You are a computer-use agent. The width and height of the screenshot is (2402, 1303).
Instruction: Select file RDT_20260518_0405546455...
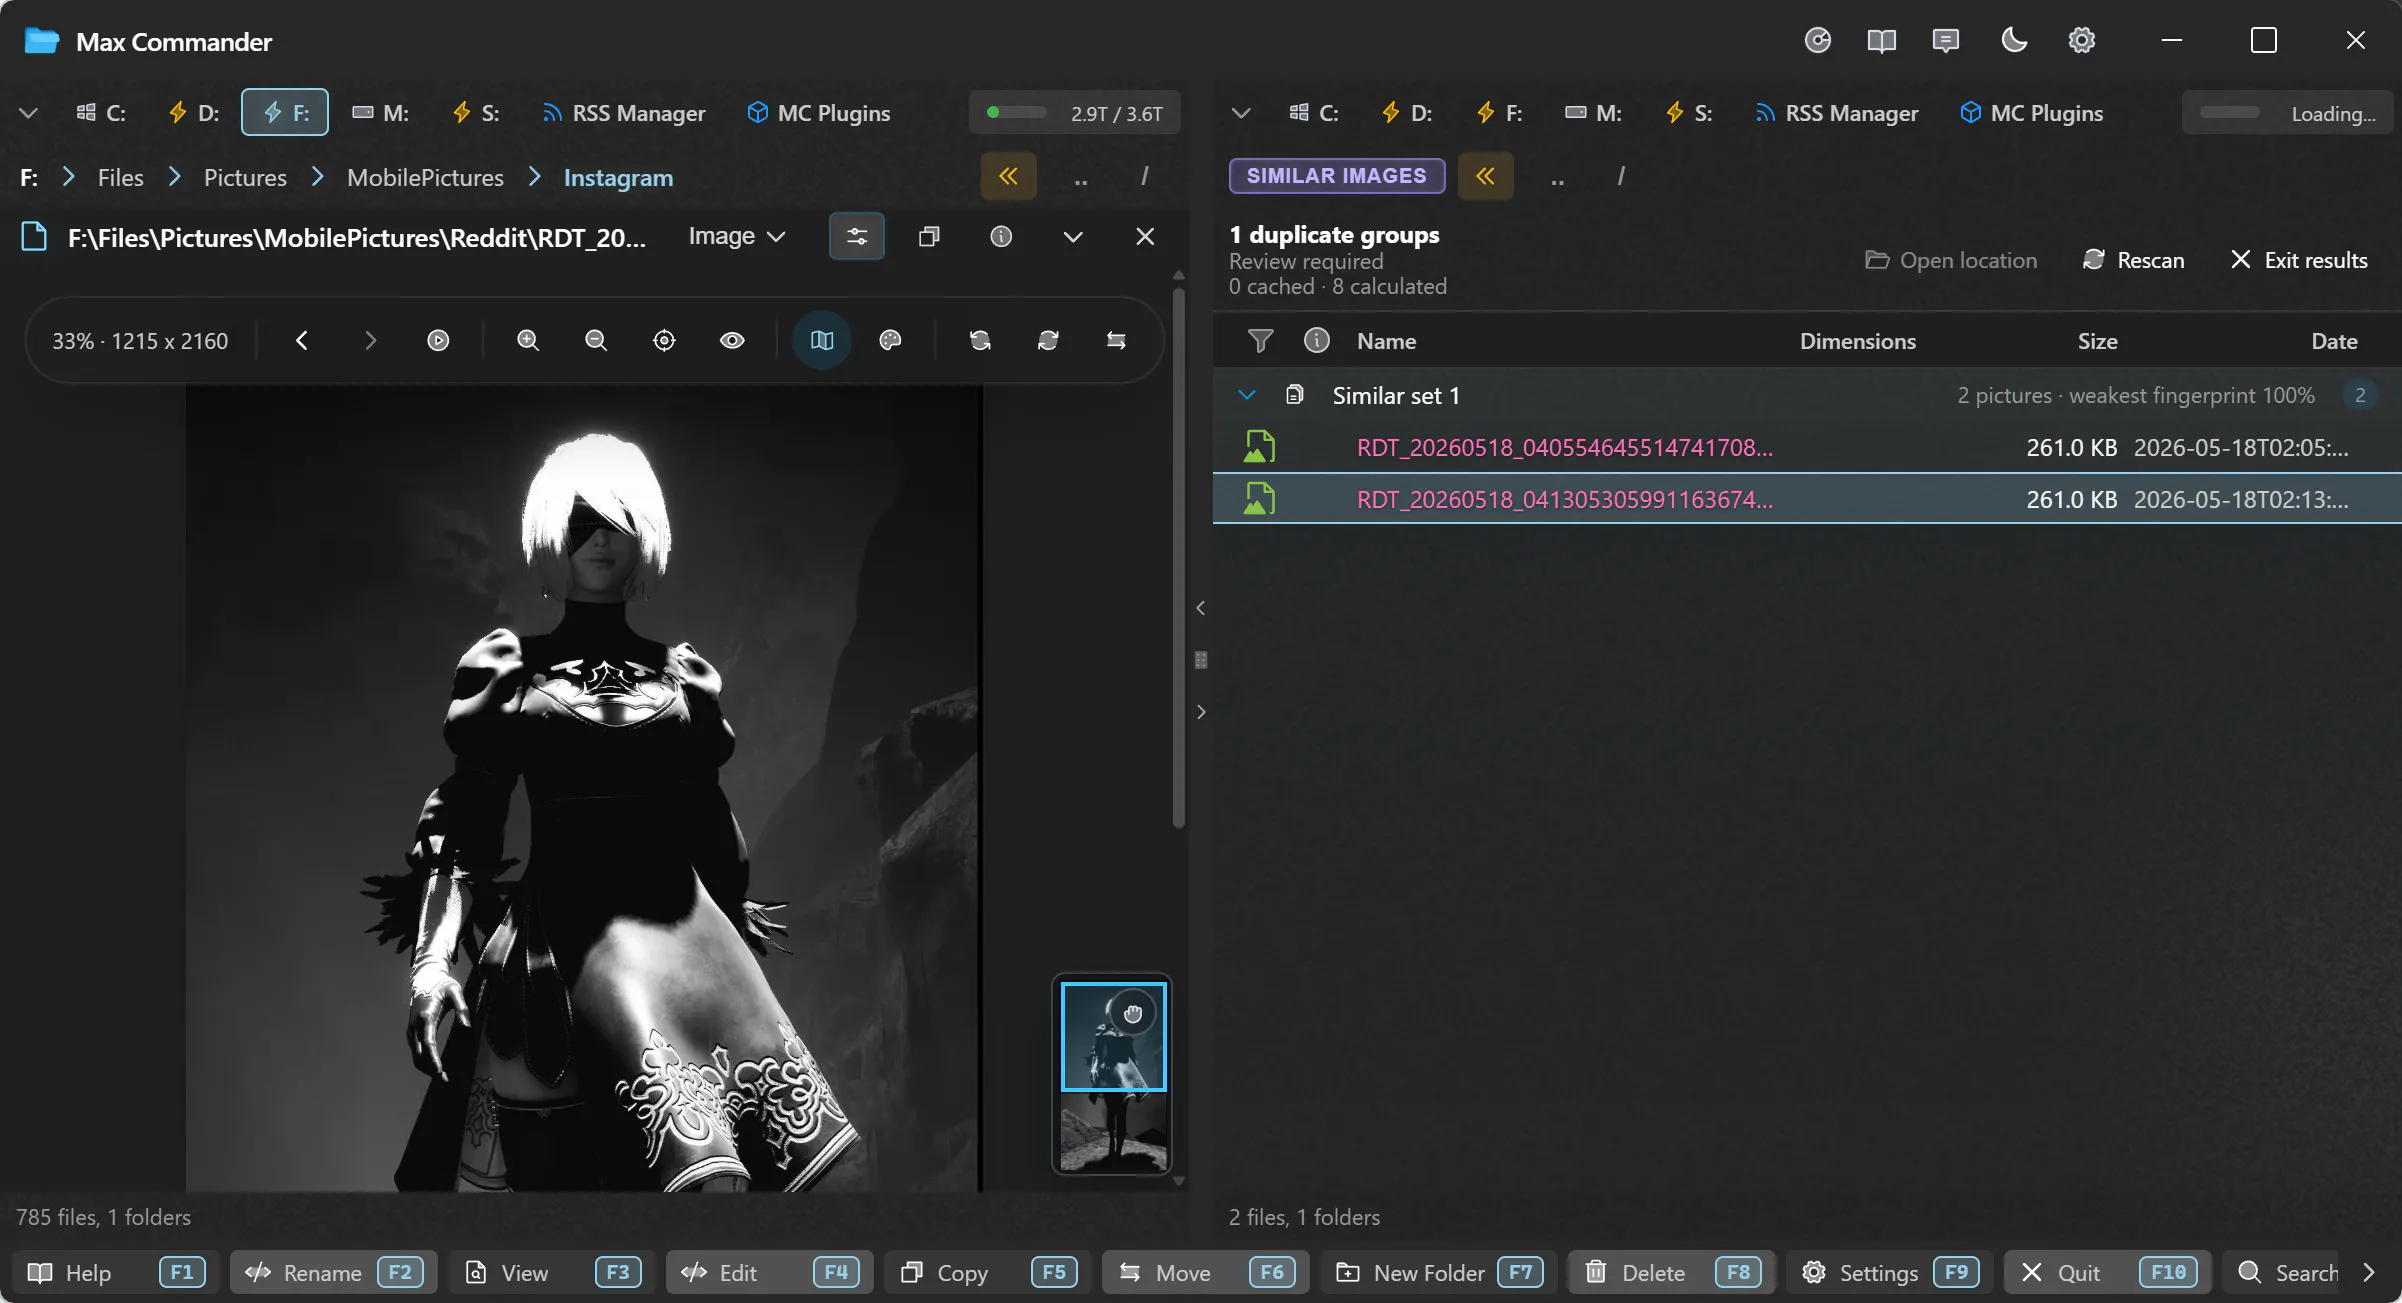(1806, 447)
